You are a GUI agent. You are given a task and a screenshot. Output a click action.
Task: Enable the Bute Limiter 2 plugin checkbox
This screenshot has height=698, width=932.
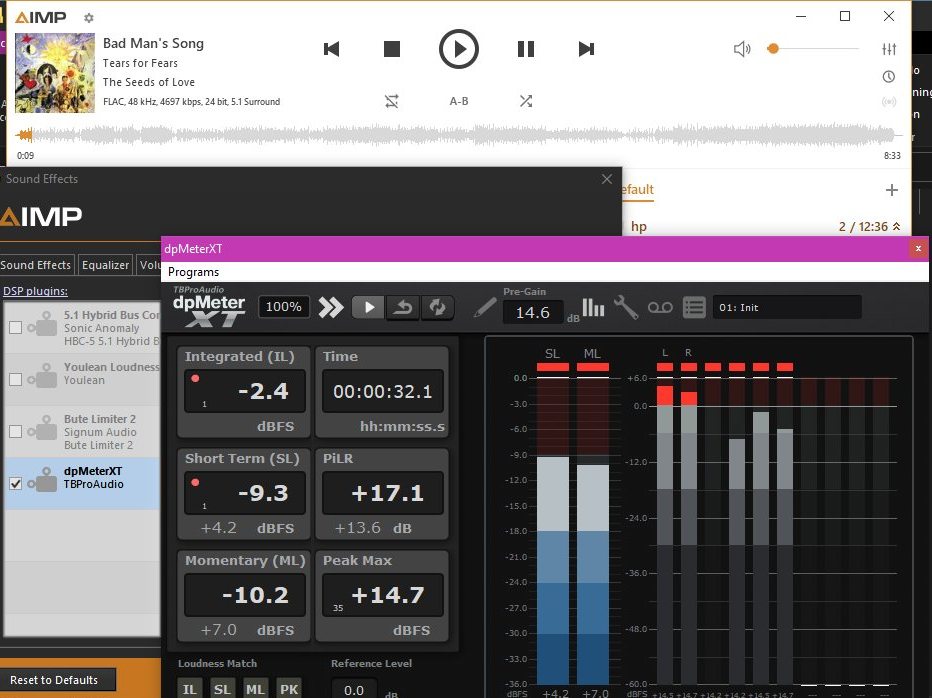(x=15, y=431)
